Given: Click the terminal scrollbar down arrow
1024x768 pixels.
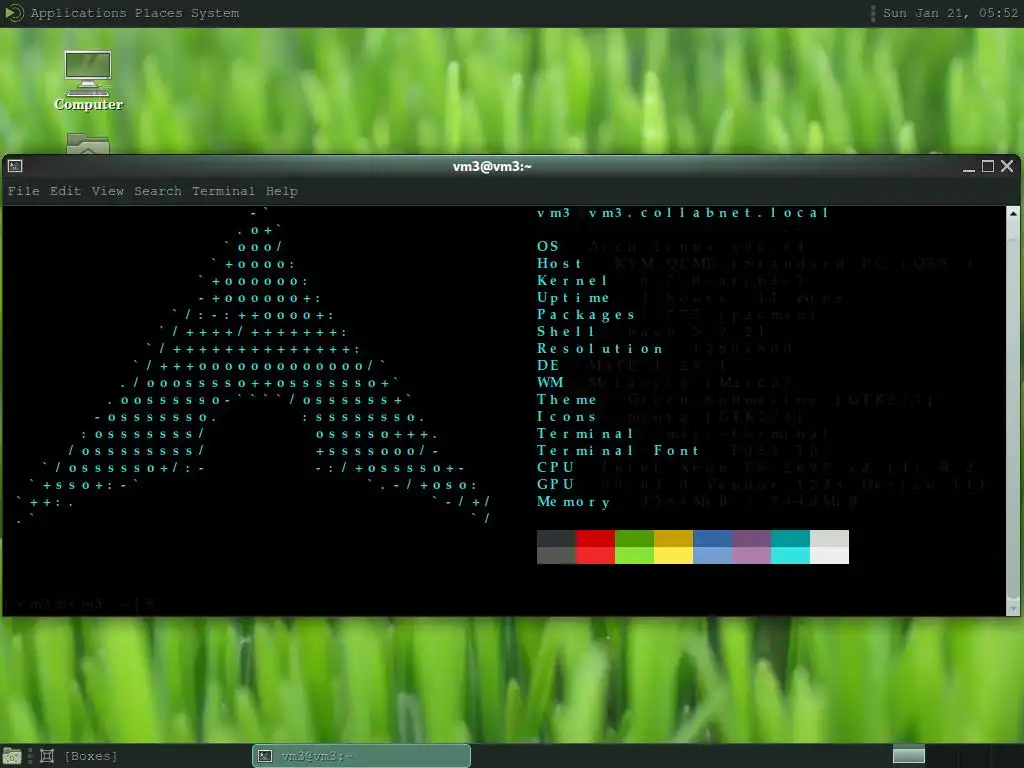Looking at the screenshot, I should click(x=1013, y=609).
